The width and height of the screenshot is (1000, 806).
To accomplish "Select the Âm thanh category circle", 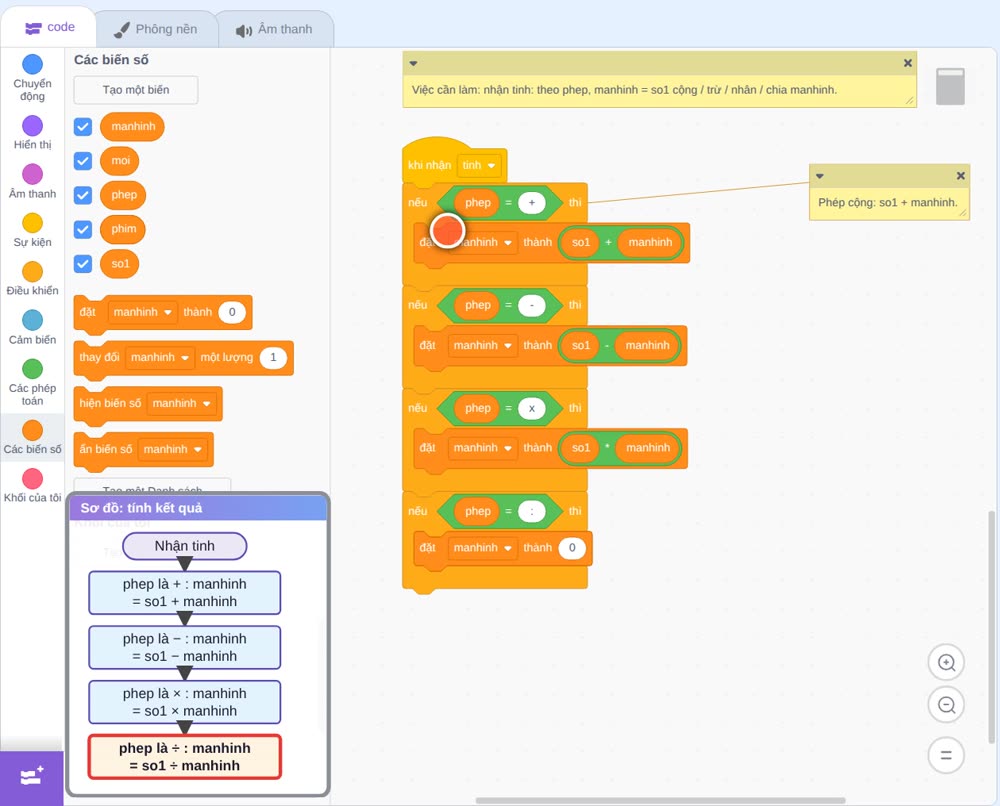I will (x=32, y=174).
